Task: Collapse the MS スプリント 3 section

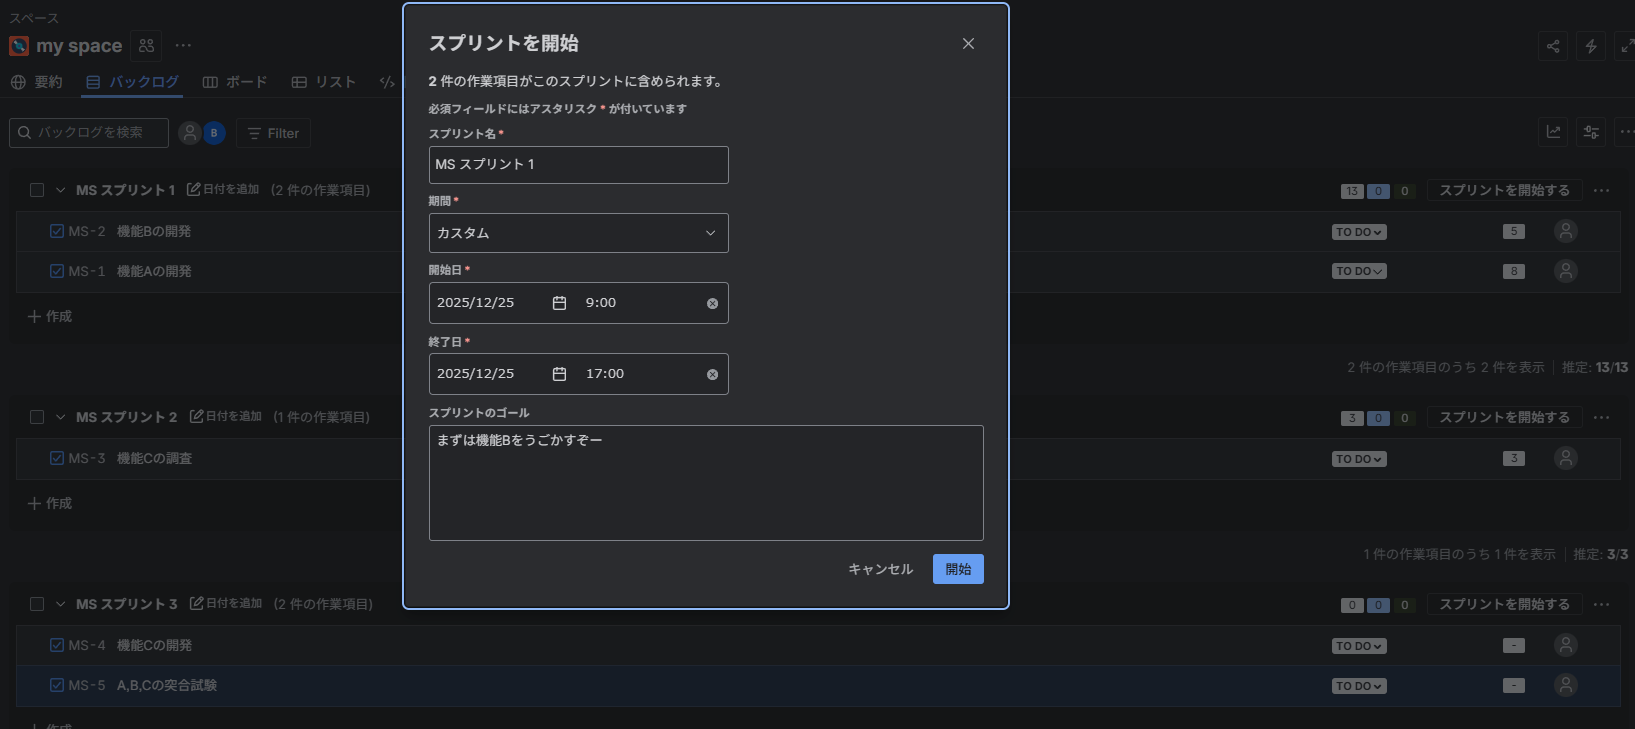Action: pos(61,604)
